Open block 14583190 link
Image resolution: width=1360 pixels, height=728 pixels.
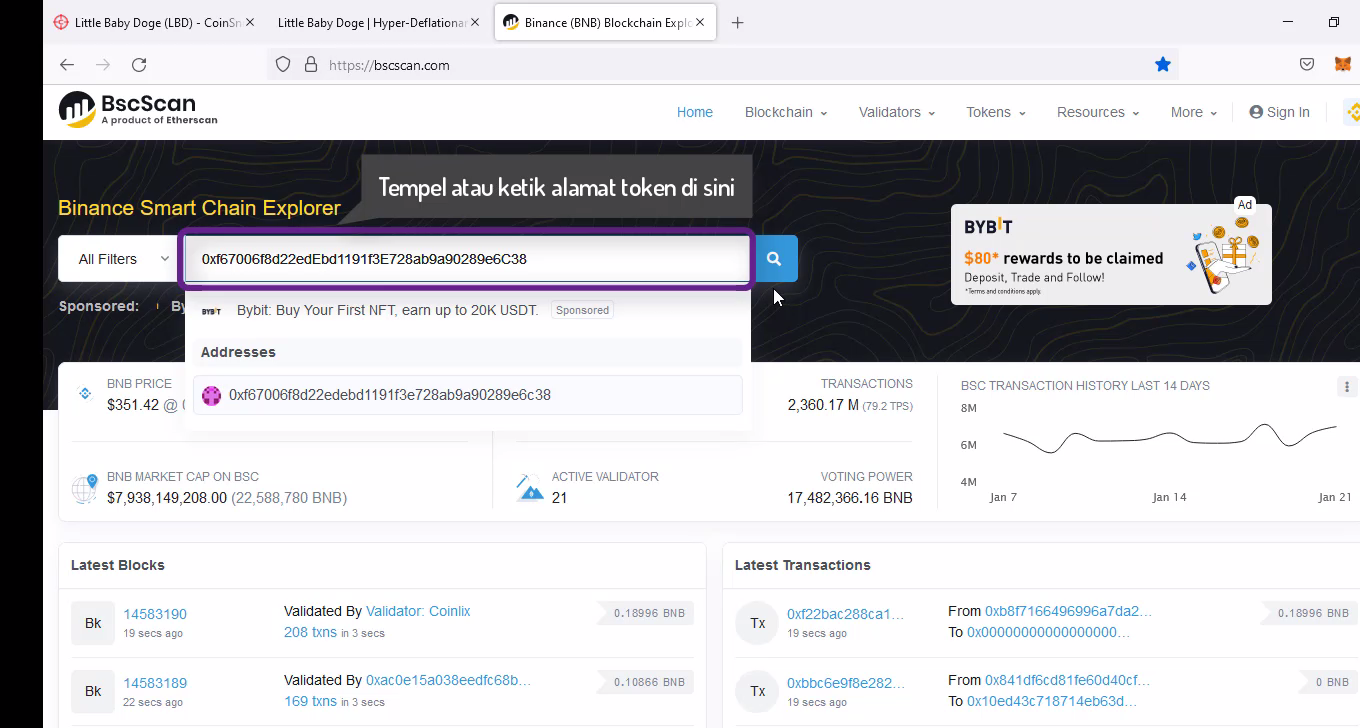pyautogui.click(x=155, y=614)
